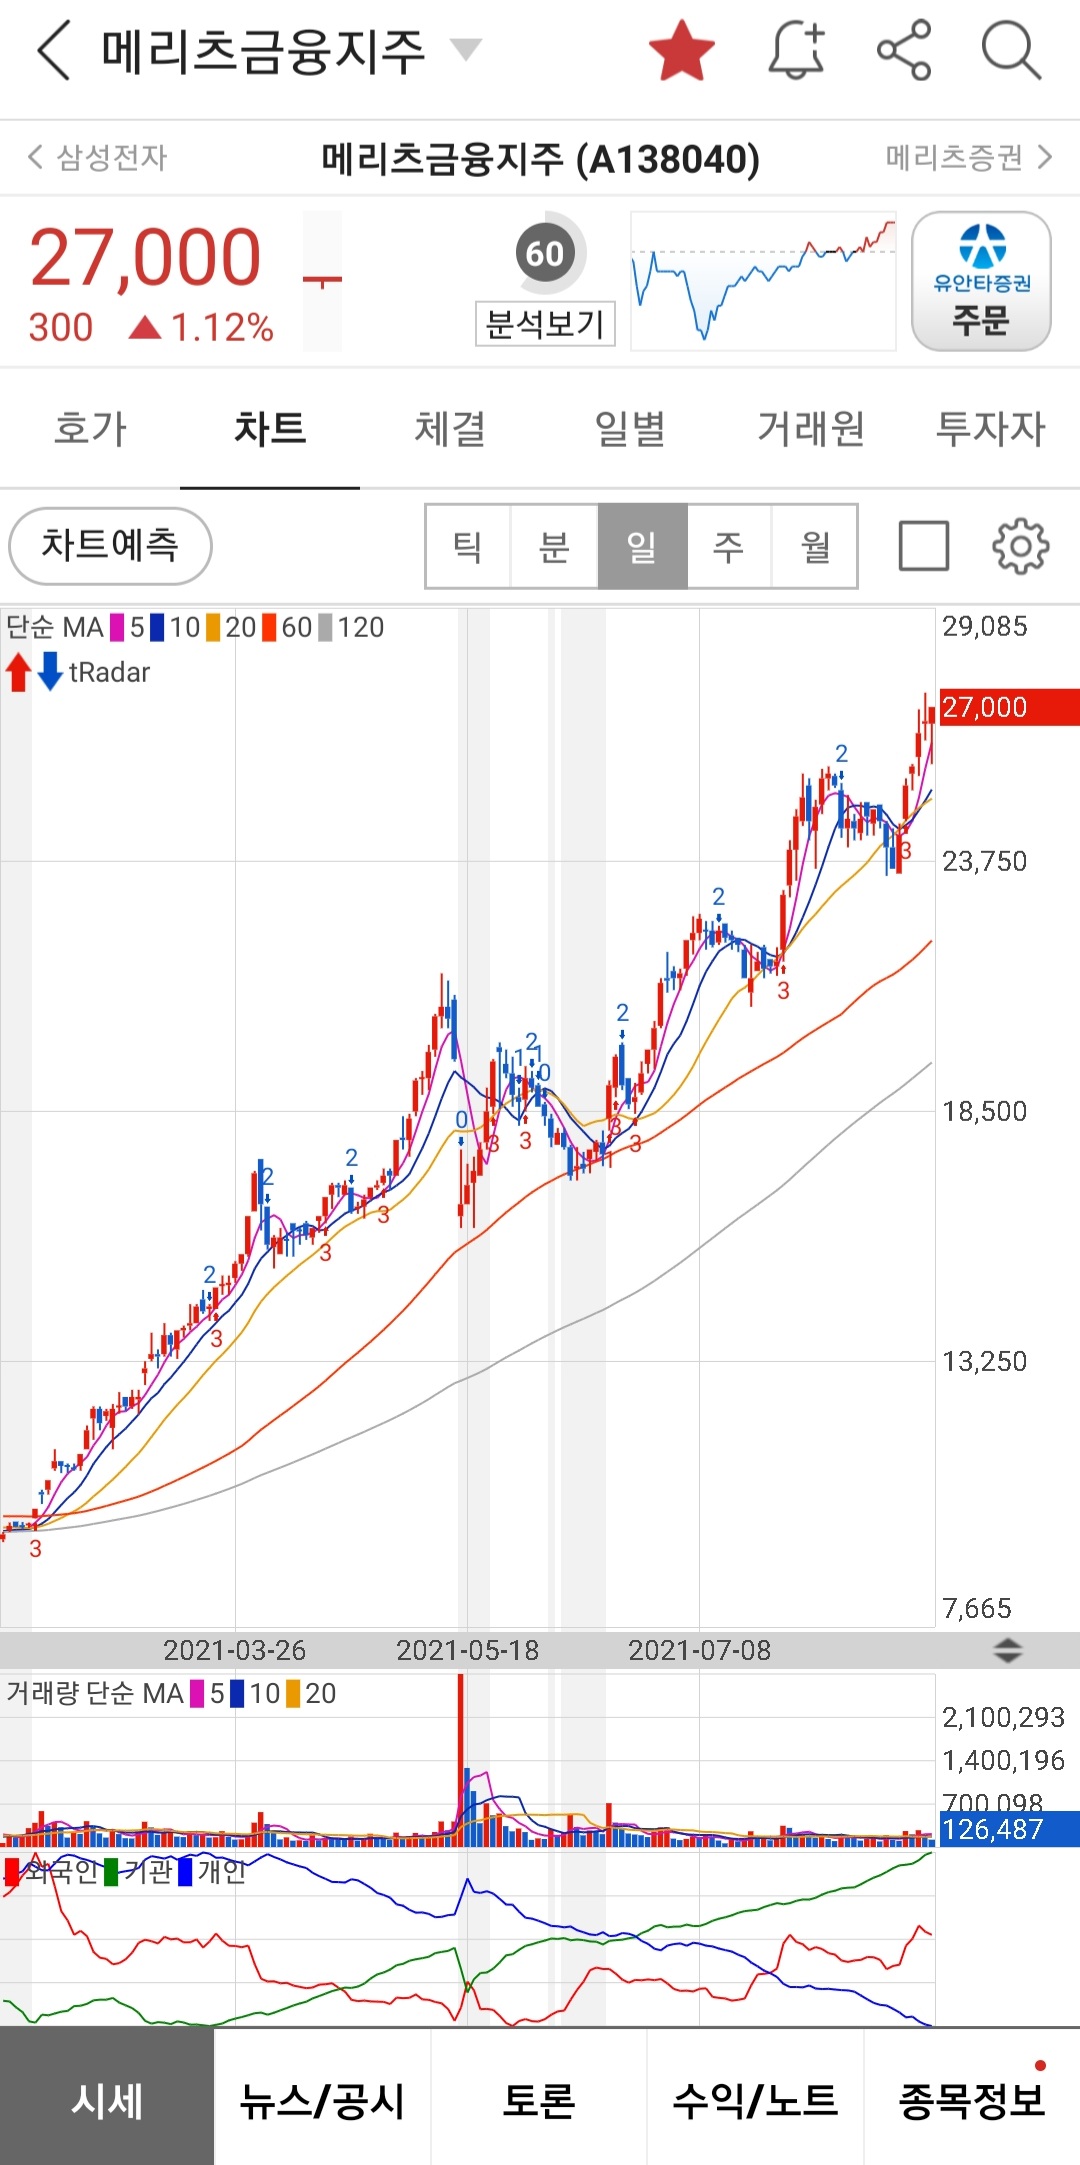
Task: Tap the 1.12% change rate
Action: tap(222, 327)
